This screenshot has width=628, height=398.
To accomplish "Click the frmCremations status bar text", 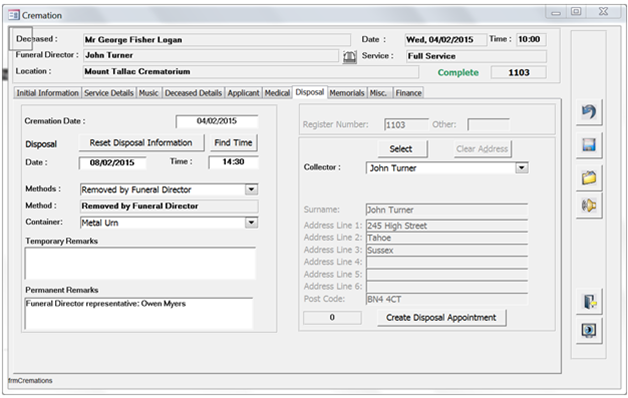I will coord(30,381).
